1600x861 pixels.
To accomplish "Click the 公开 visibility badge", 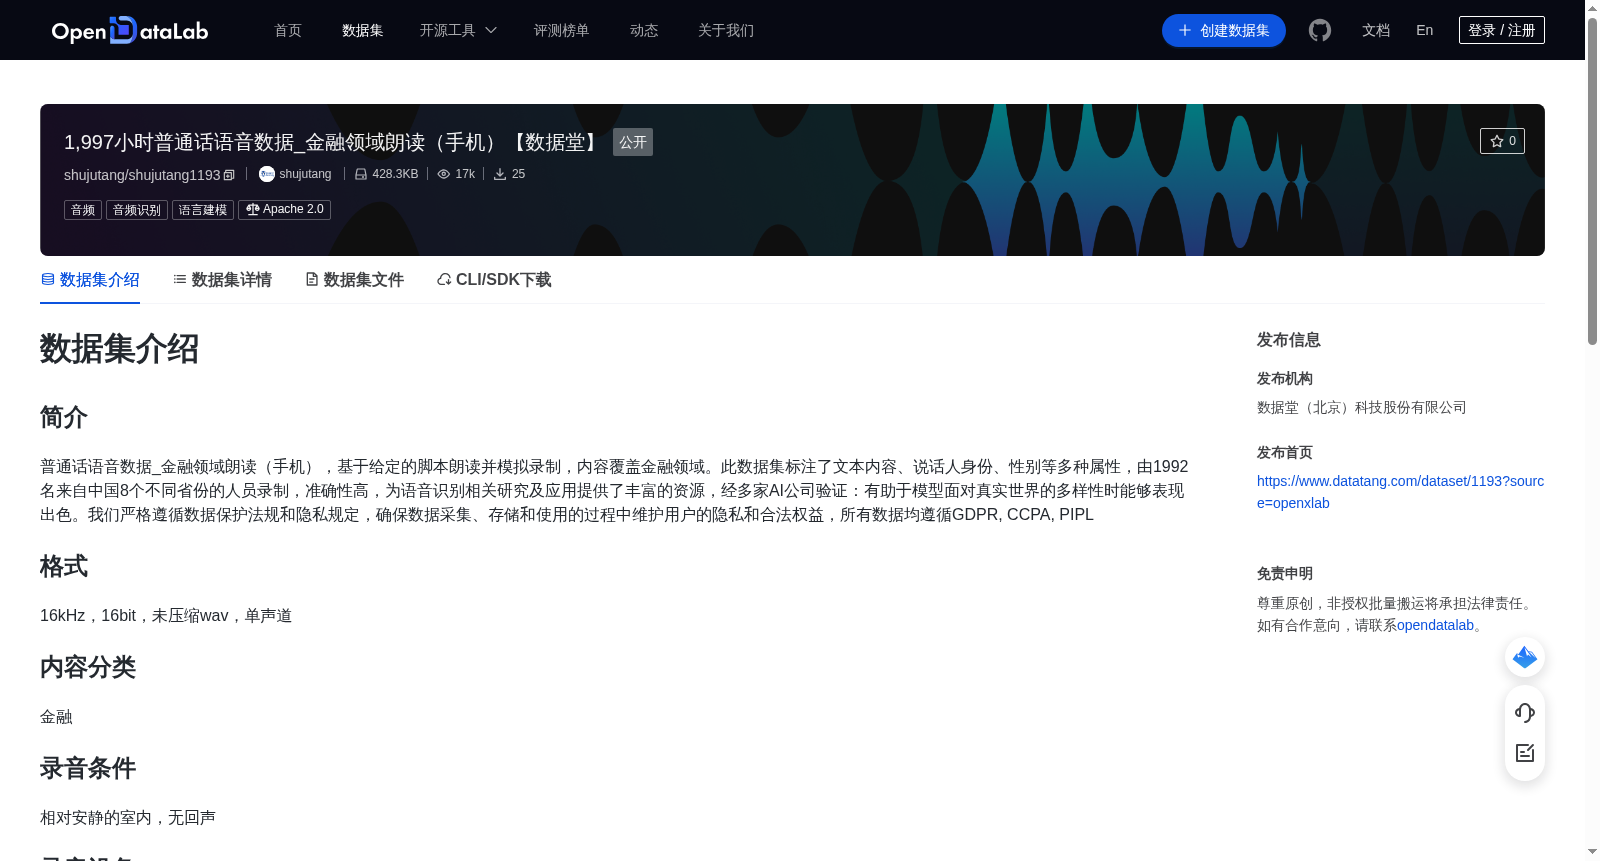I will 633,142.
